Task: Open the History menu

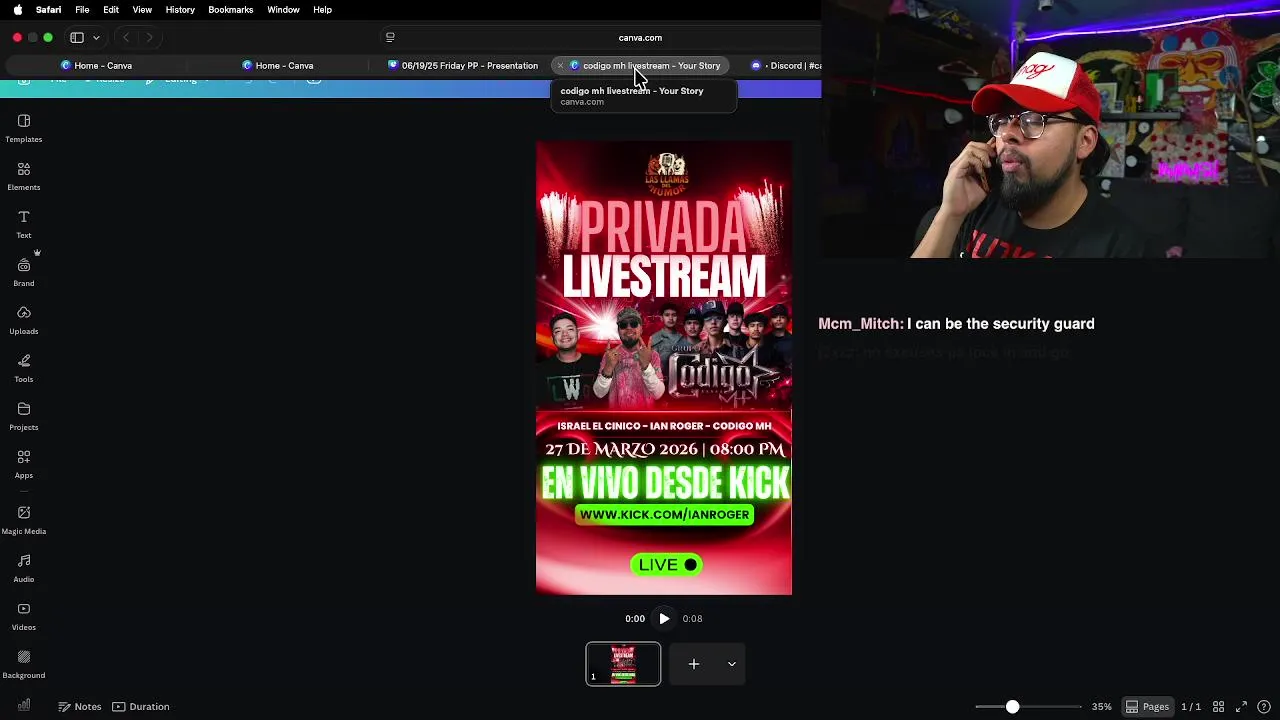Action: tap(180, 10)
